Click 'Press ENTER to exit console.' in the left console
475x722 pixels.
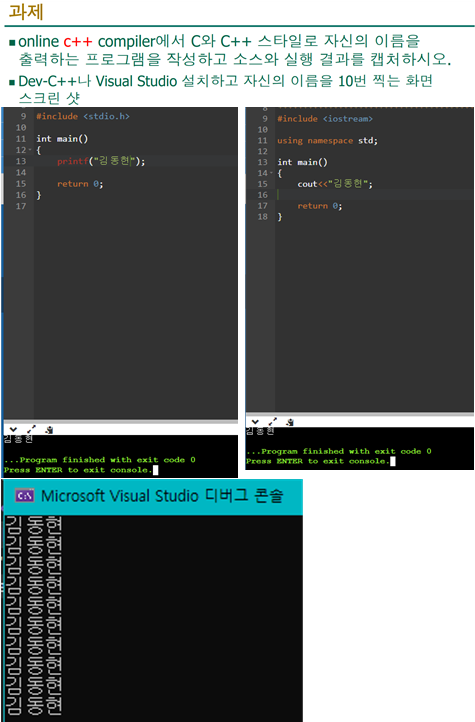(78, 470)
